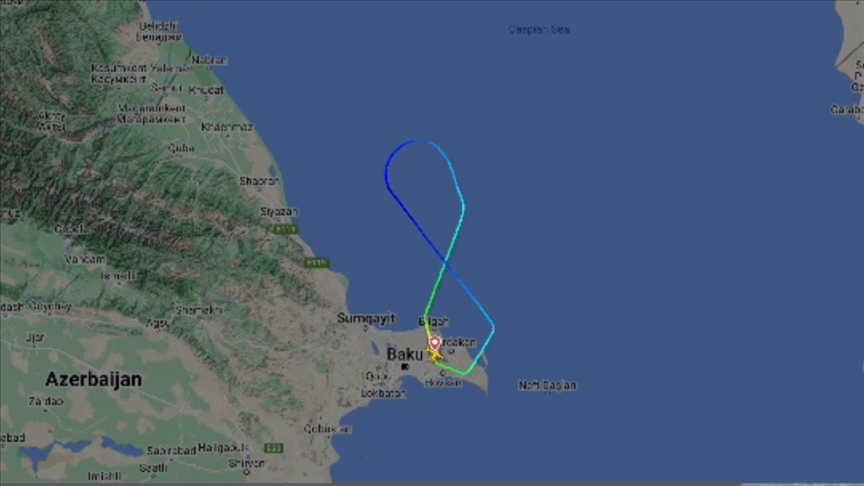Viewport: 864px width, 486px height.
Task: Click the Siyazan town label
Action: (x=279, y=212)
